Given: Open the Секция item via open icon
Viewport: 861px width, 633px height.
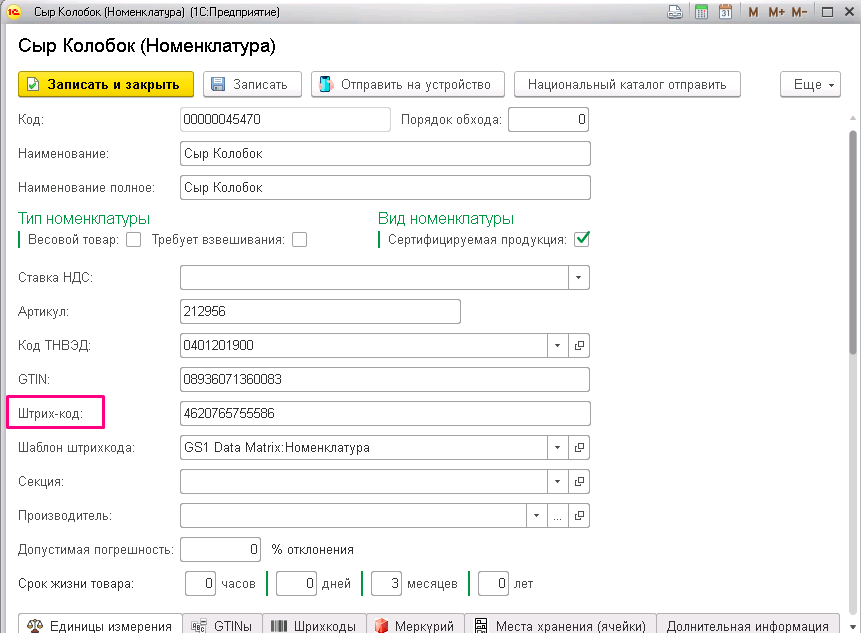Looking at the screenshot, I should coord(579,482).
